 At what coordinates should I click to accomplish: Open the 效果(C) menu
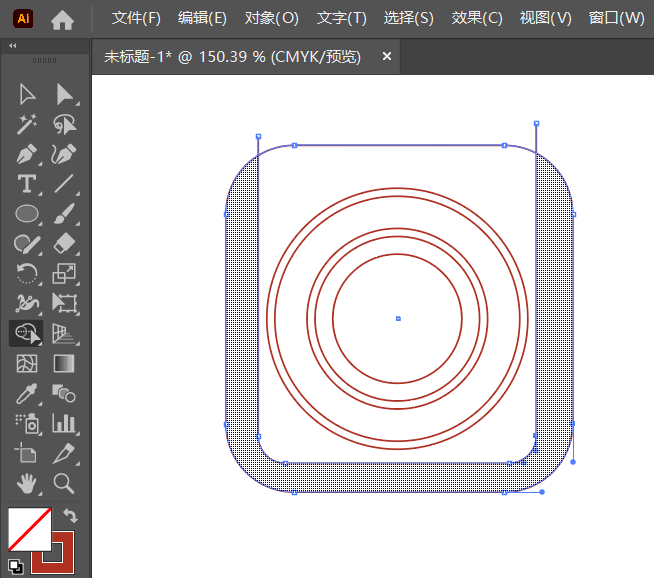coord(477,18)
